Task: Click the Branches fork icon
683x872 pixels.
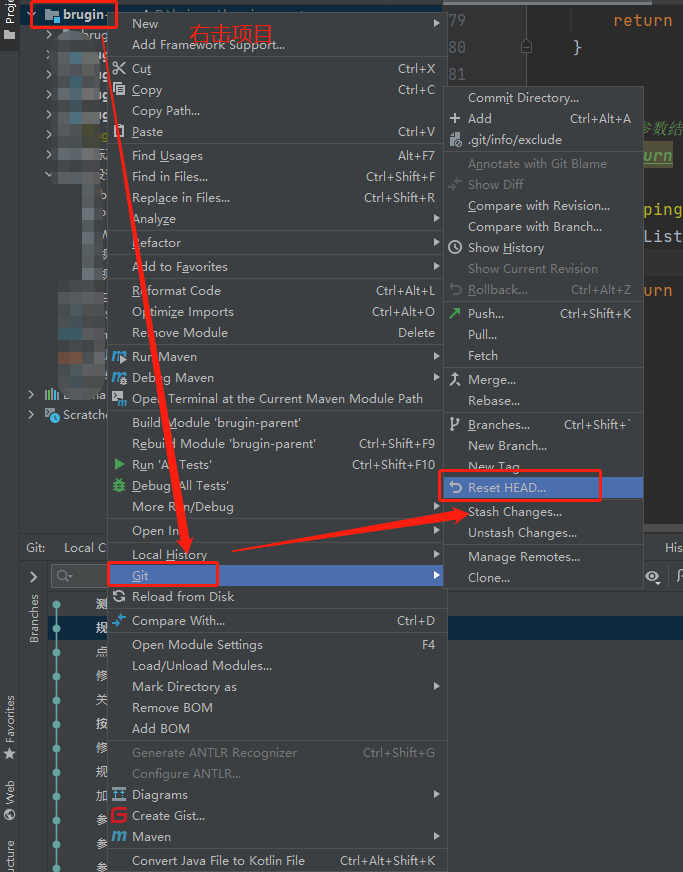Action: coord(455,424)
